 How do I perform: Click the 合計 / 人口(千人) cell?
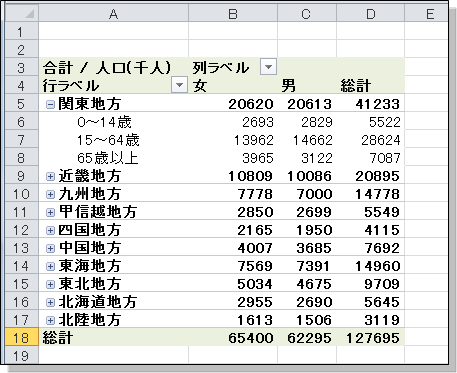point(114,68)
